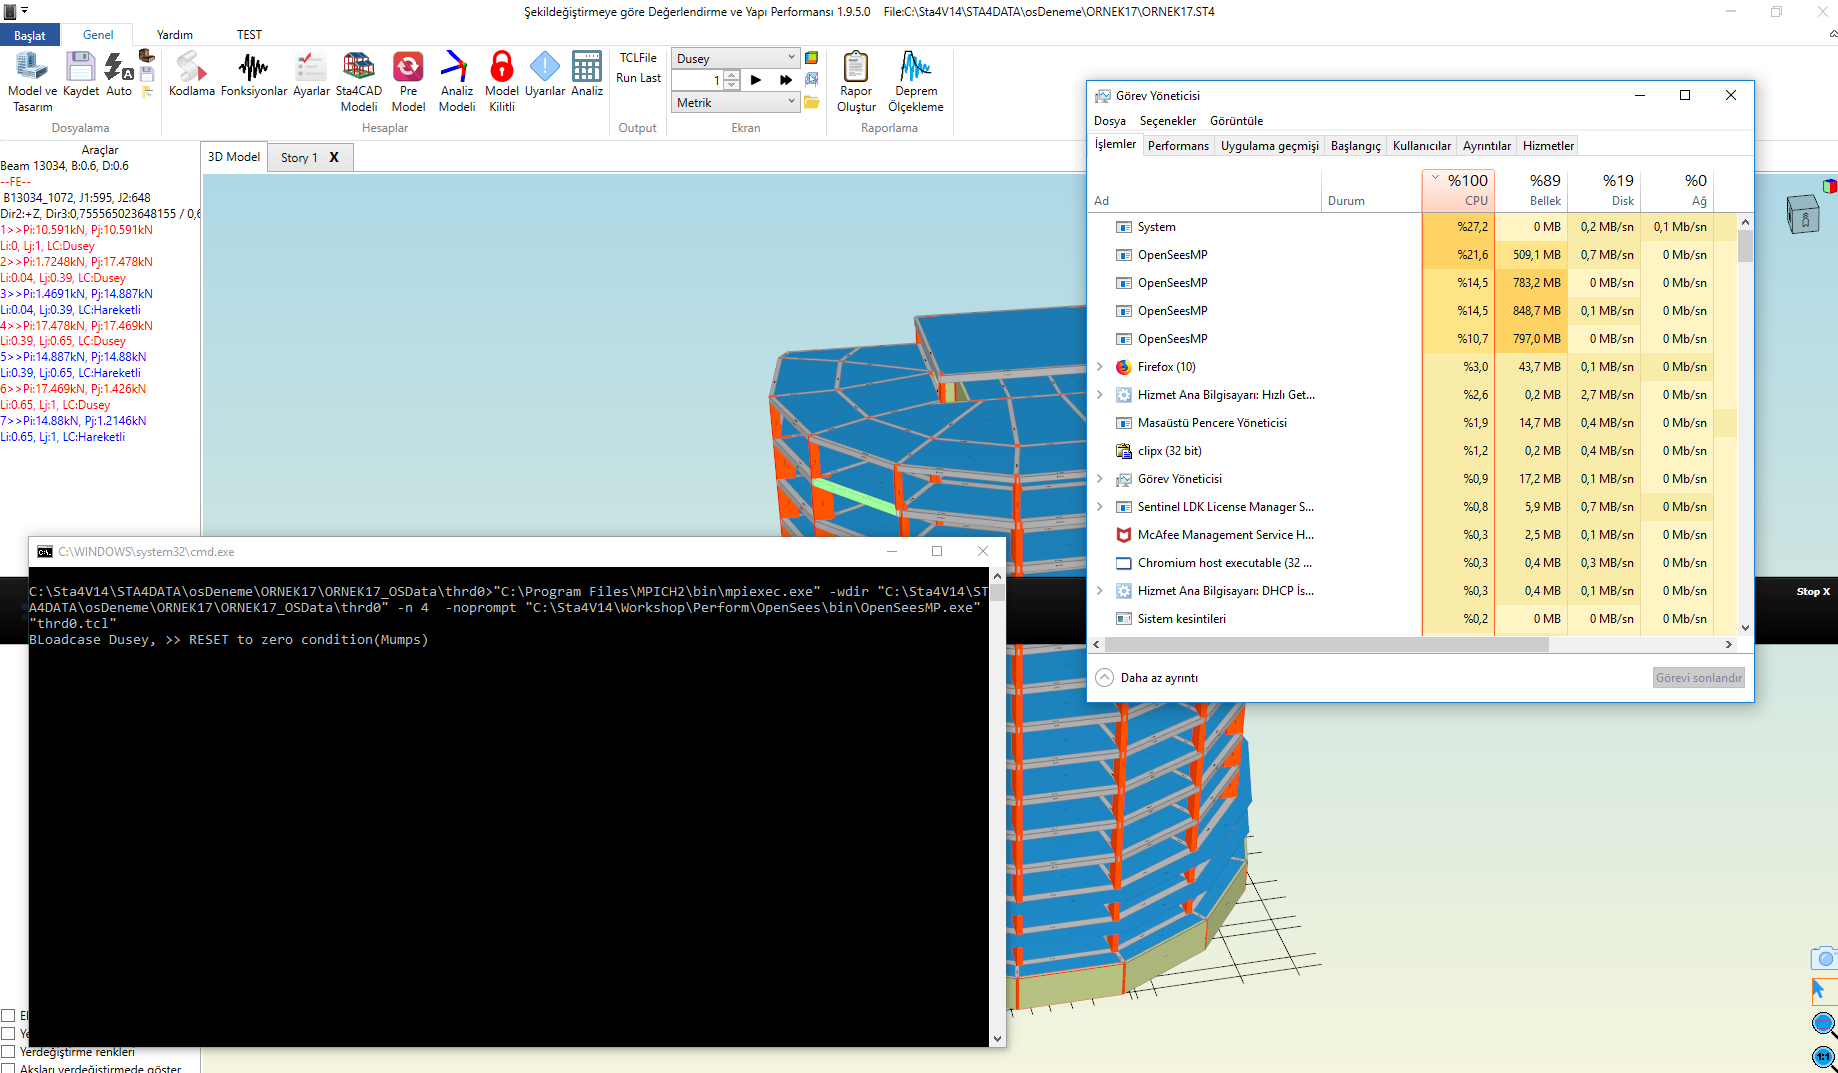Switch to the Performans tab

[1178, 146]
